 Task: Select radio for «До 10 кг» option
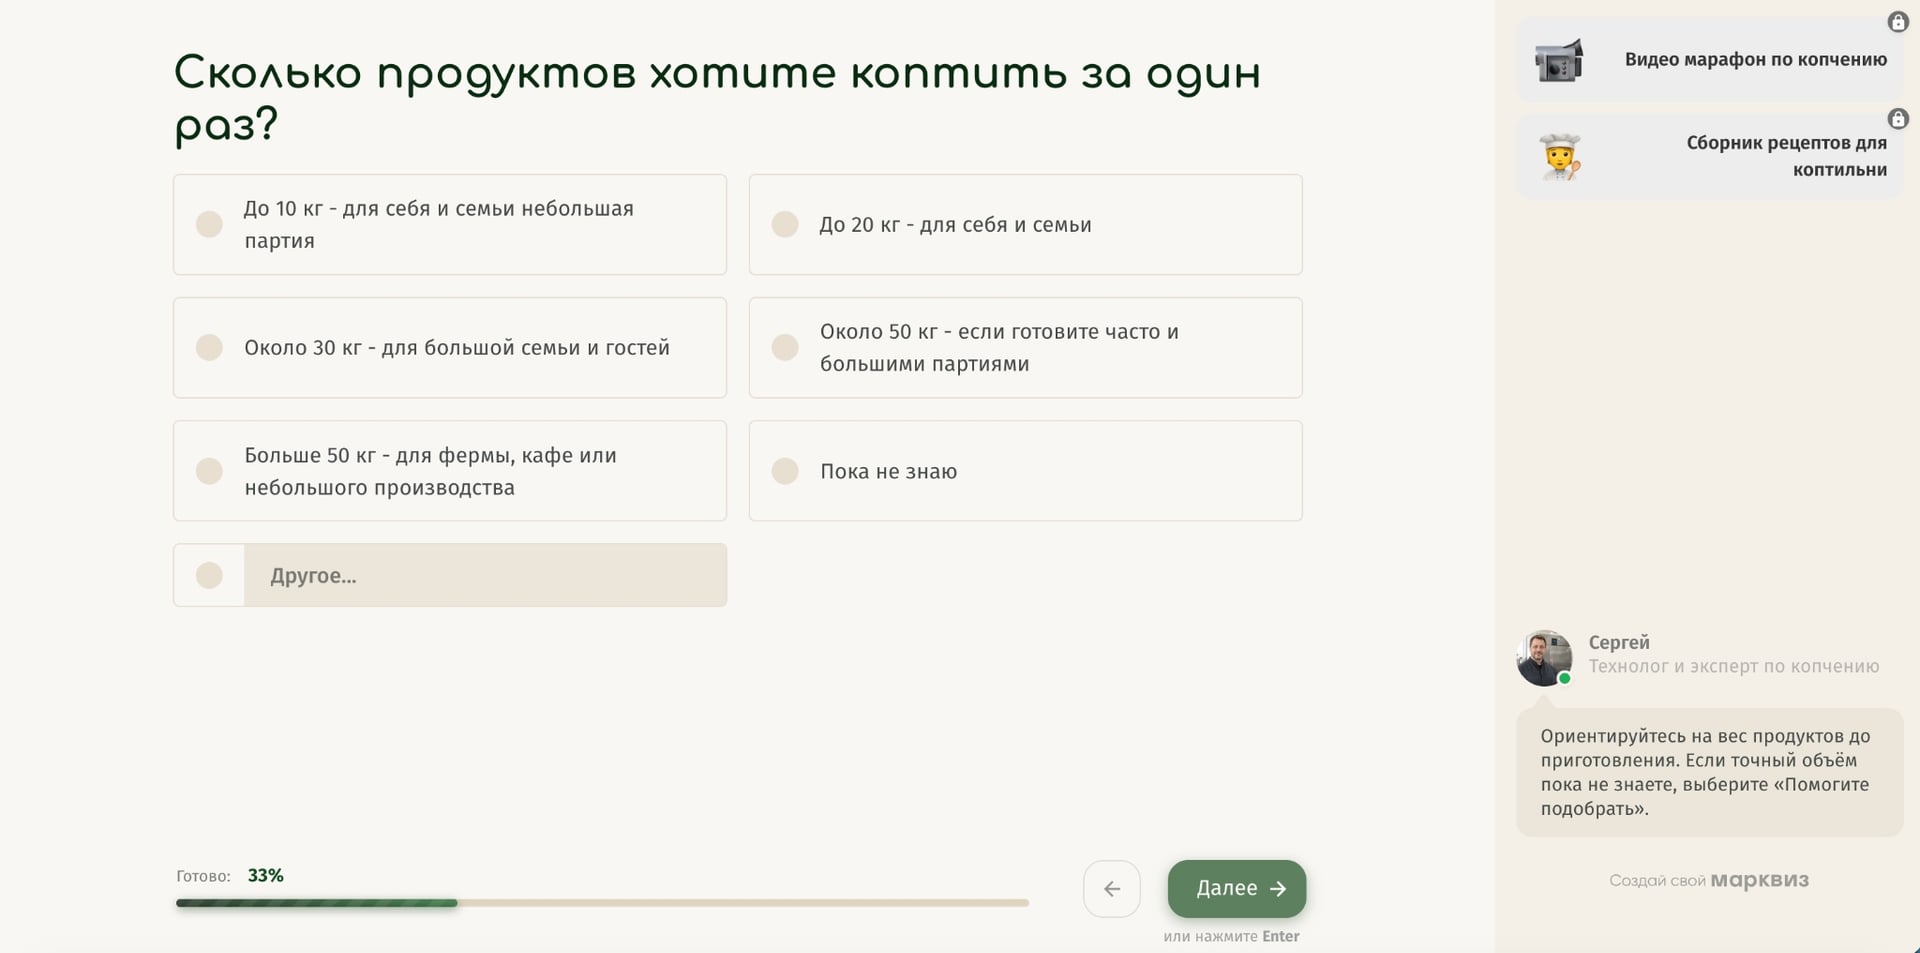click(209, 224)
